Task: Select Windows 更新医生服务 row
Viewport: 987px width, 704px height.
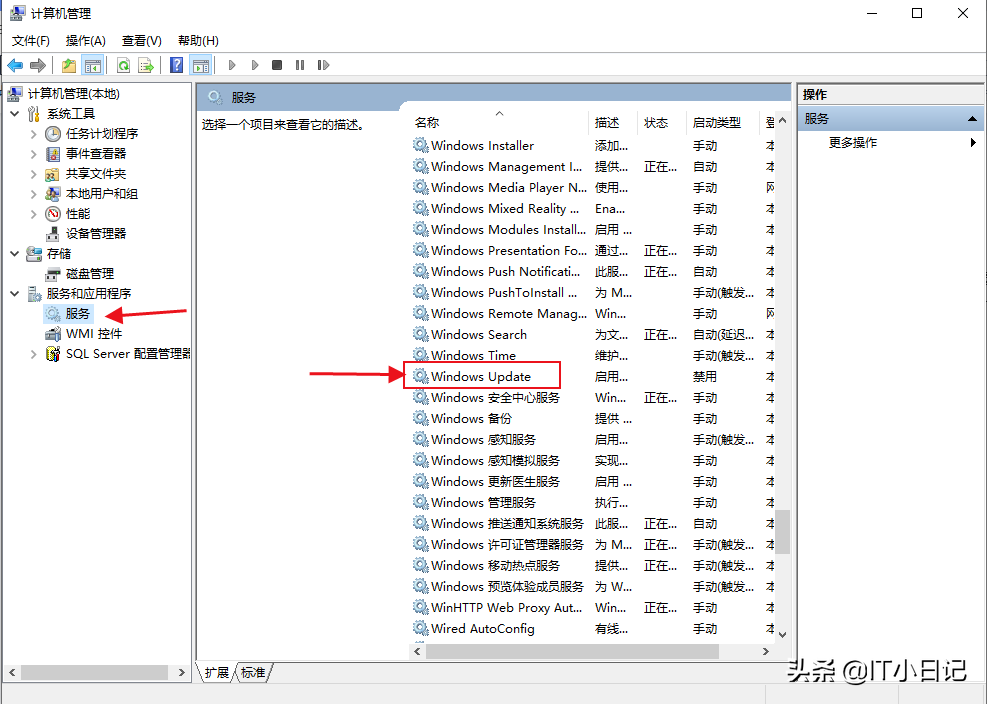Action: (593, 482)
